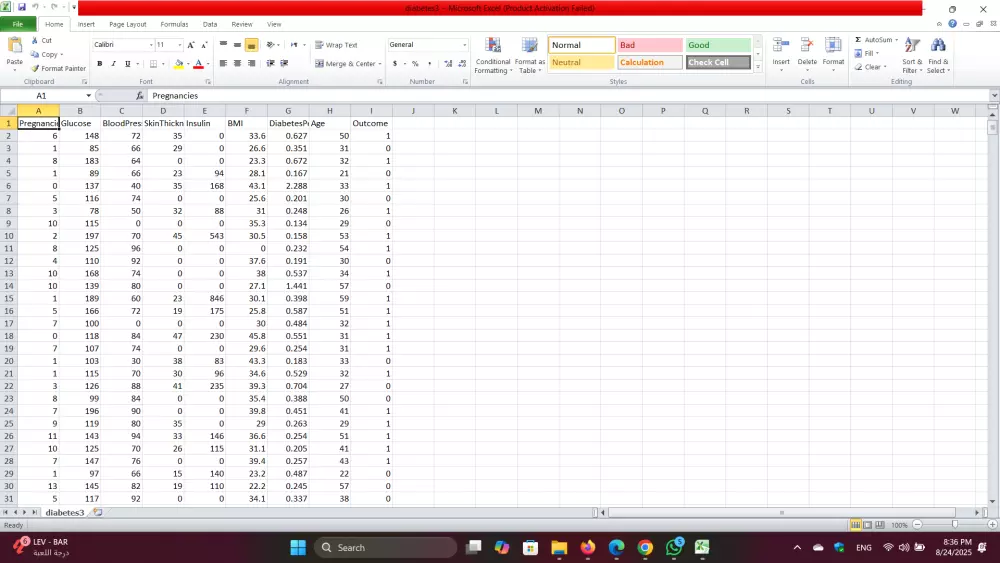1000x563 pixels.
Task: Click the Name Box showing A1
Action: (42, 96)
